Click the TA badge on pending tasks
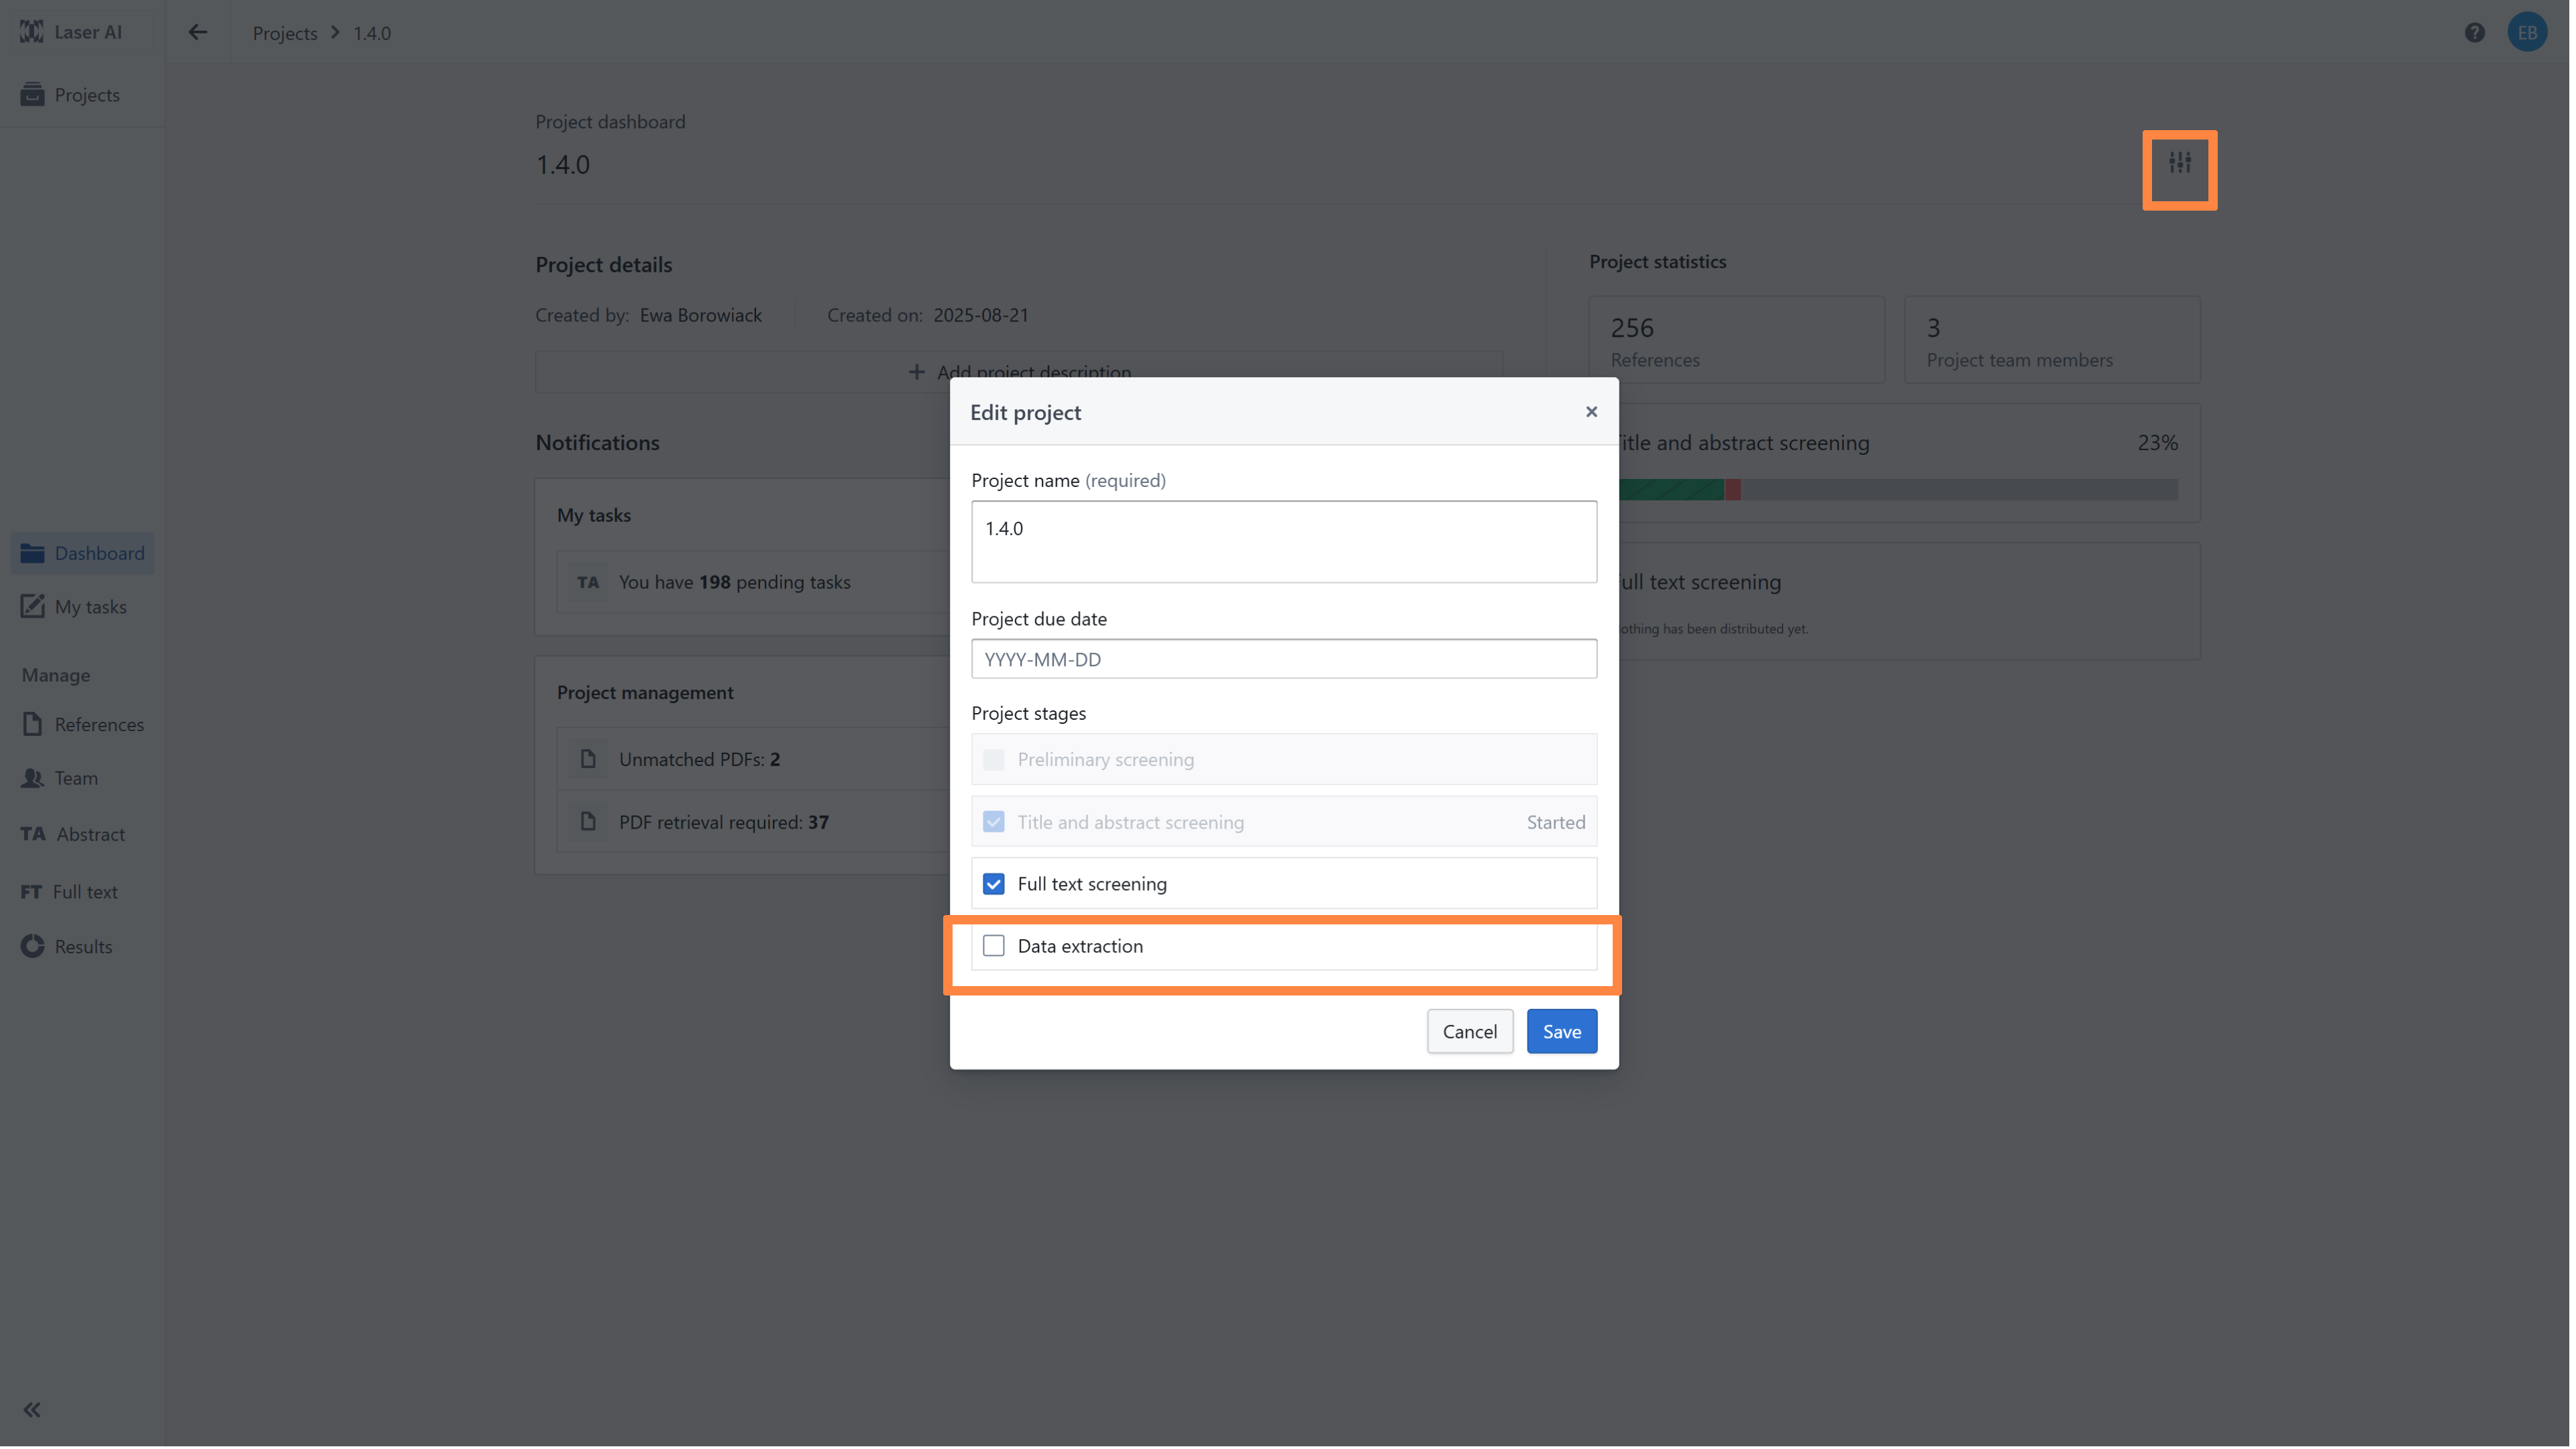Viewport: 2576px width, 1449px height. pos(589,583)
